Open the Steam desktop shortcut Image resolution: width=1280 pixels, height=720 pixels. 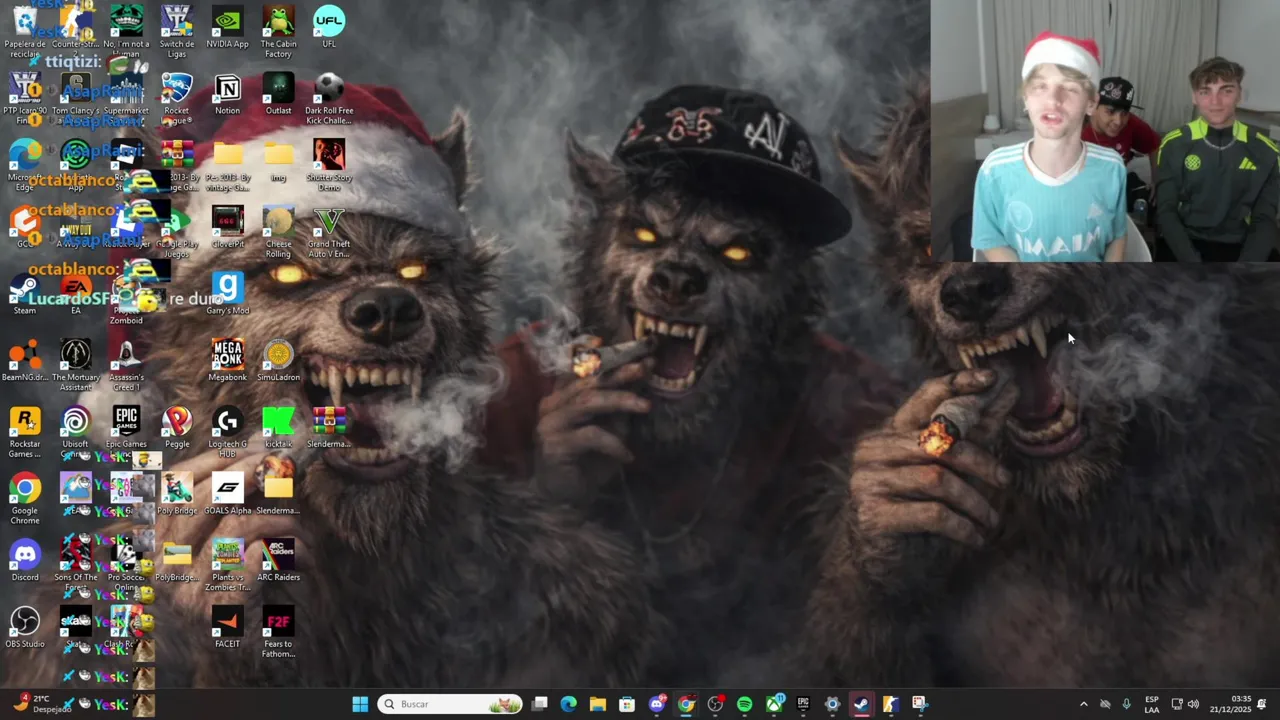click(25, 294)
